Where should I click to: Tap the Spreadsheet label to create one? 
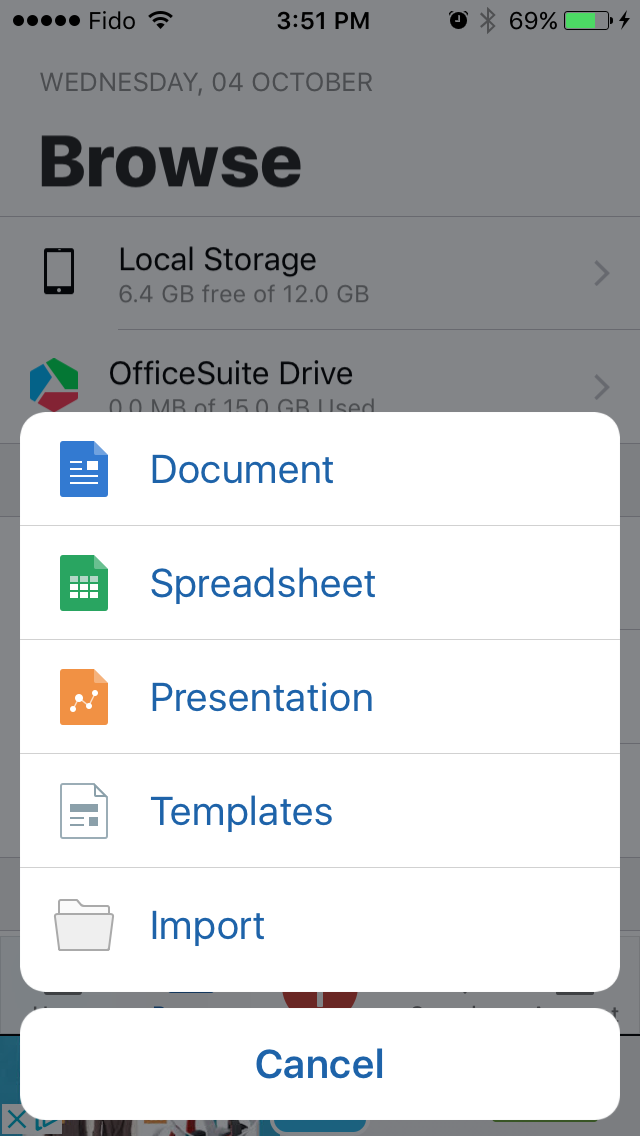[263, 583]
